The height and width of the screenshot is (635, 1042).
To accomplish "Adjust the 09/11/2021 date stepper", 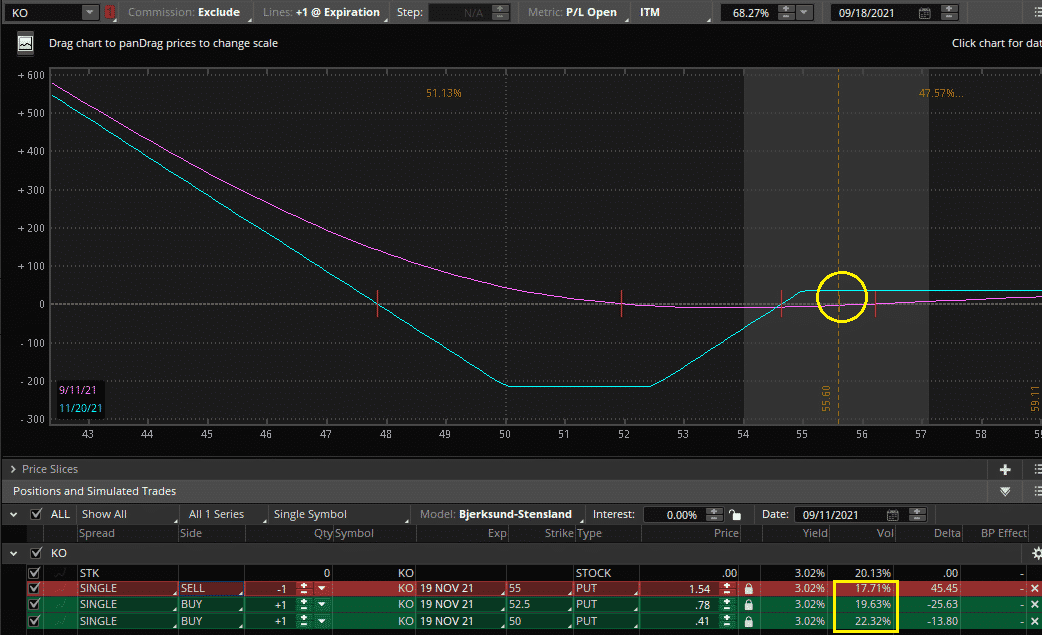I will pos(917,515).
